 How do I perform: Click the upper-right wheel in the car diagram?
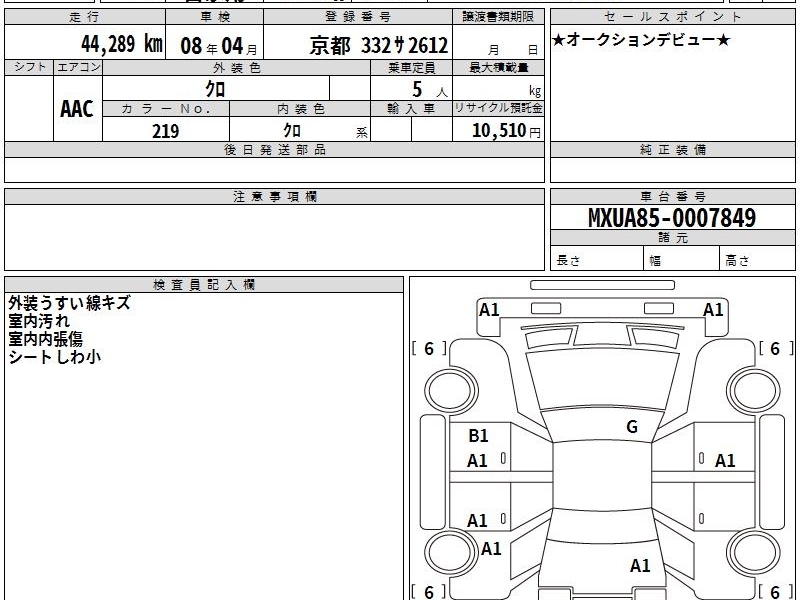click(x=754, y=391)
